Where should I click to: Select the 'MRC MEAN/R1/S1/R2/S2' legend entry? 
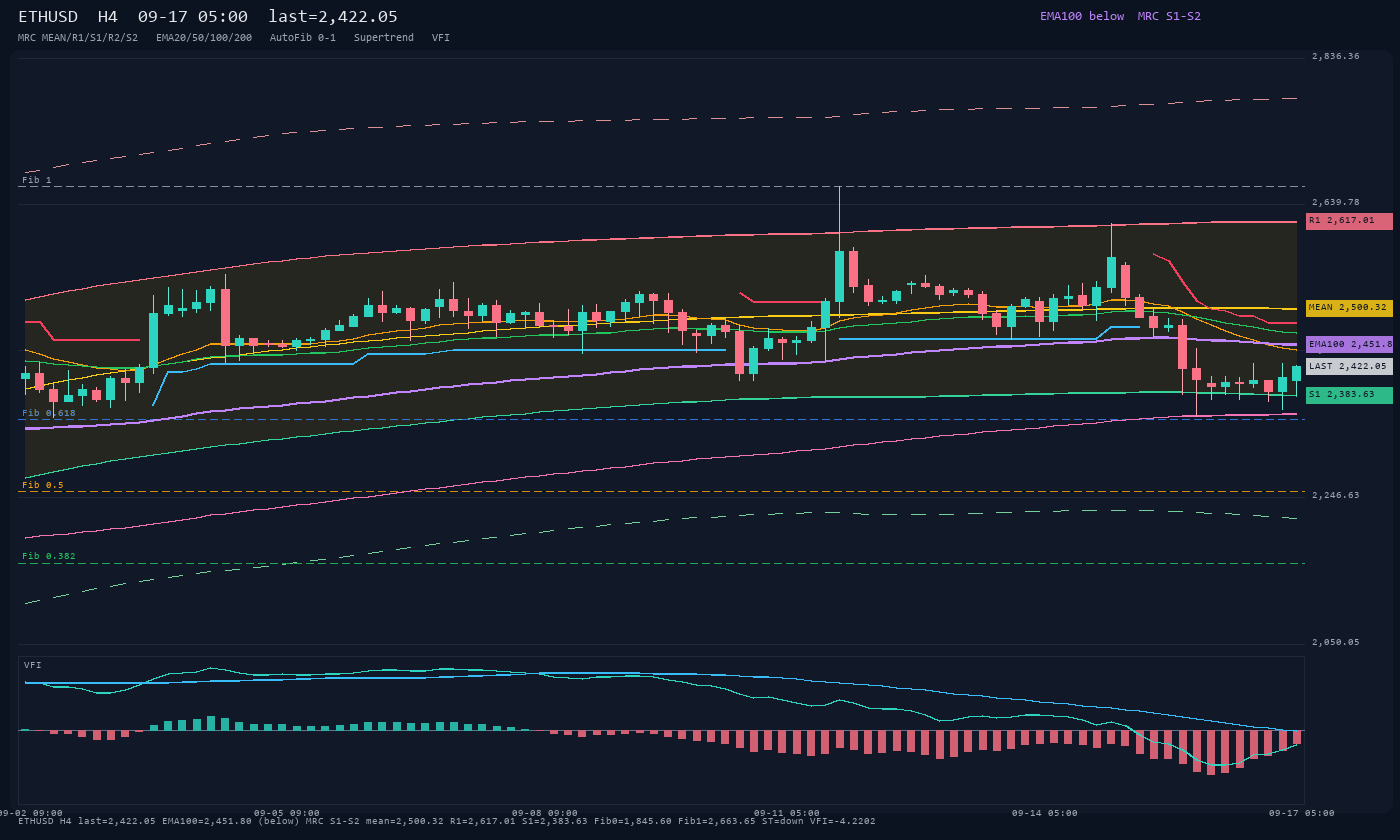78,38
